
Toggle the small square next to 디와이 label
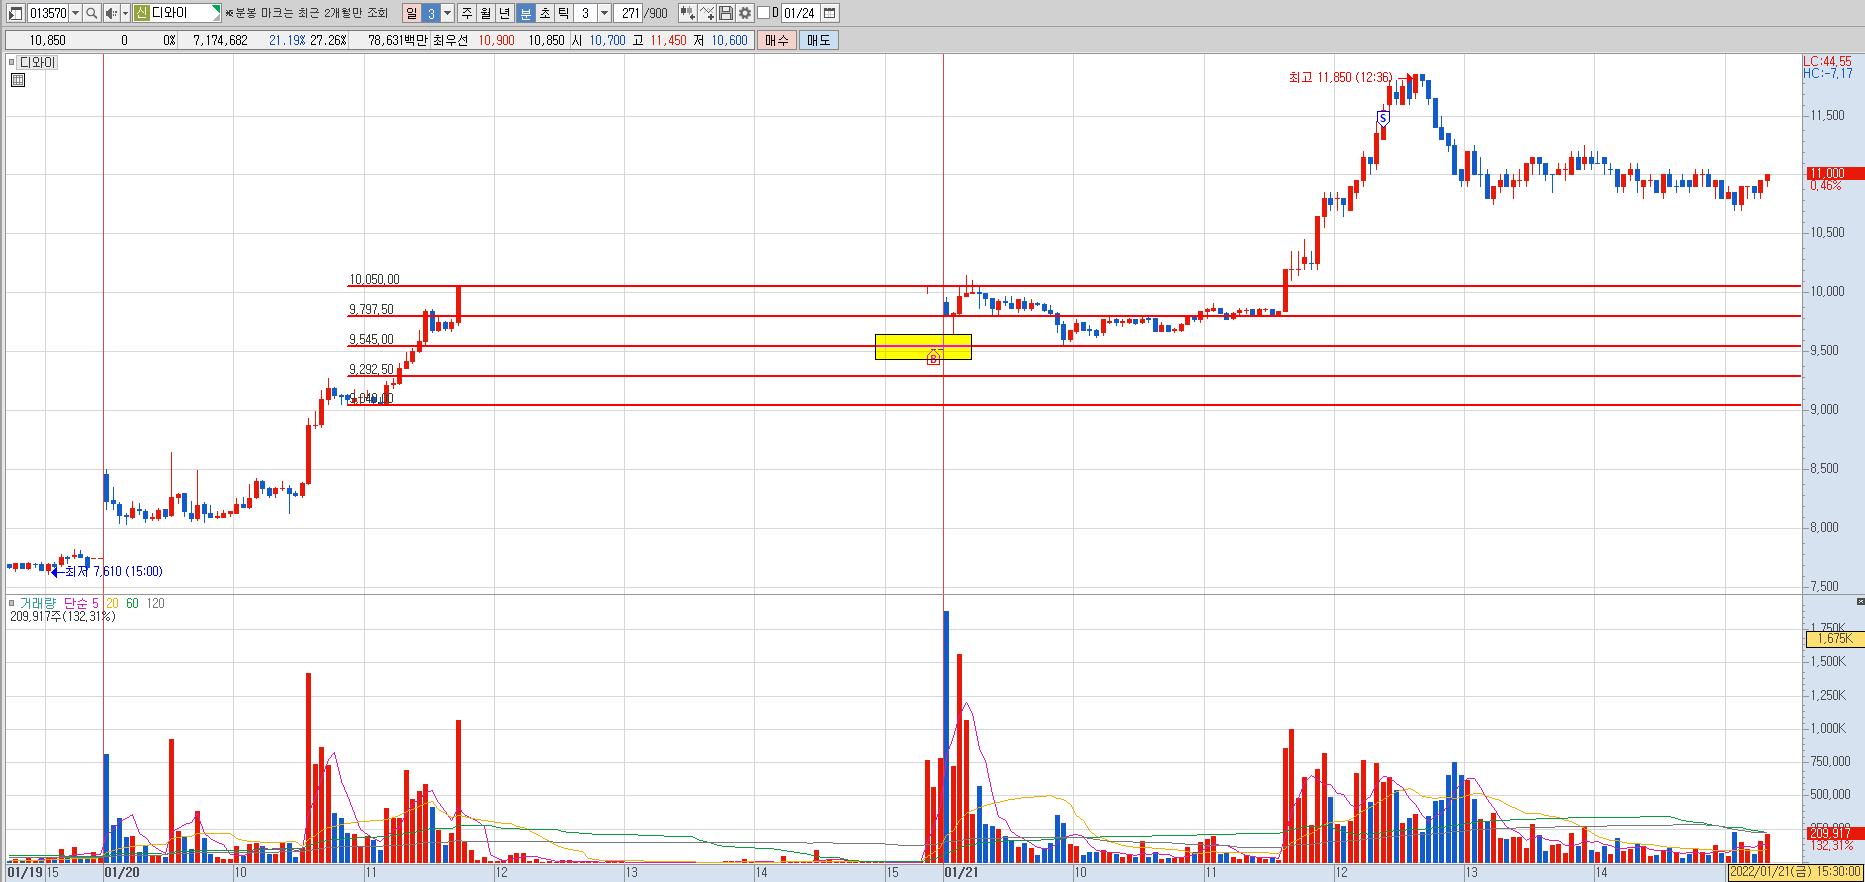coord(12,62)
